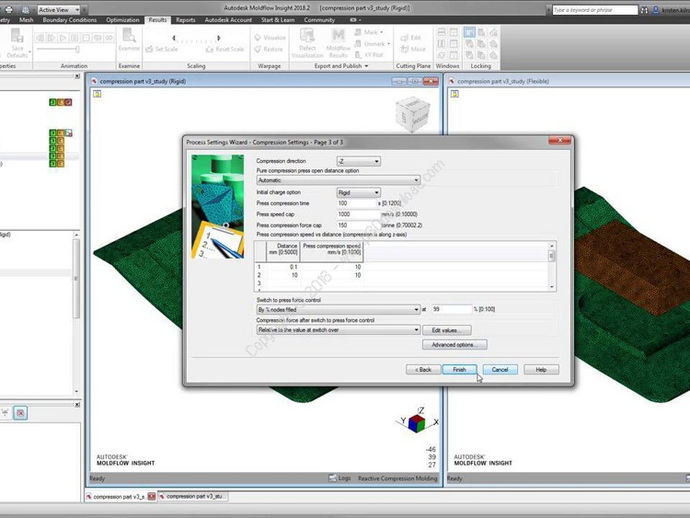Open Advanced options in wizard

click(x=455, y=345)
